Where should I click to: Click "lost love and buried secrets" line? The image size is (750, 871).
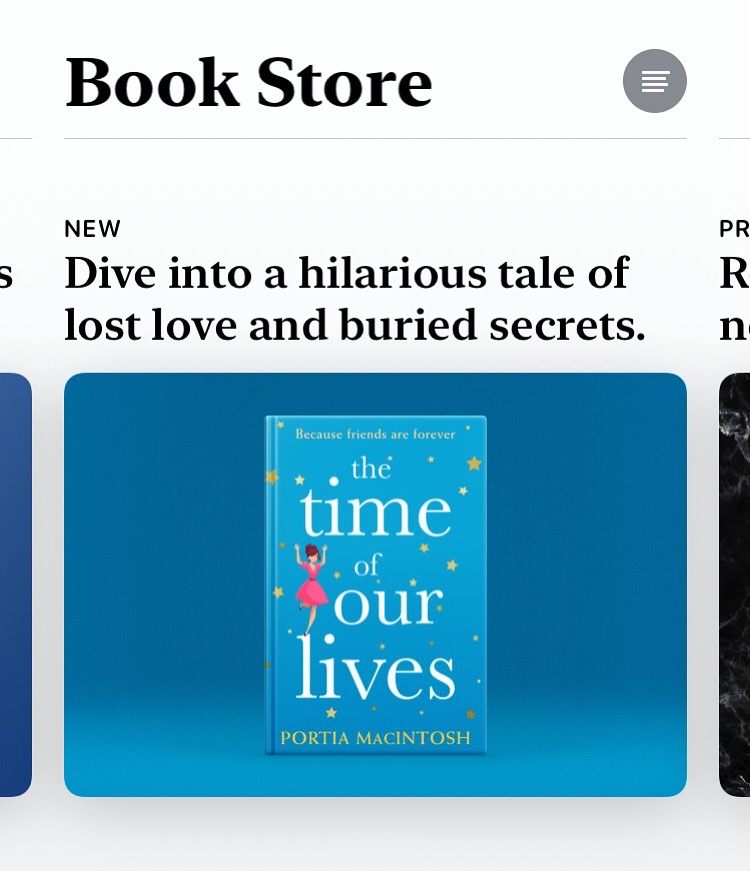coord(354,325)
